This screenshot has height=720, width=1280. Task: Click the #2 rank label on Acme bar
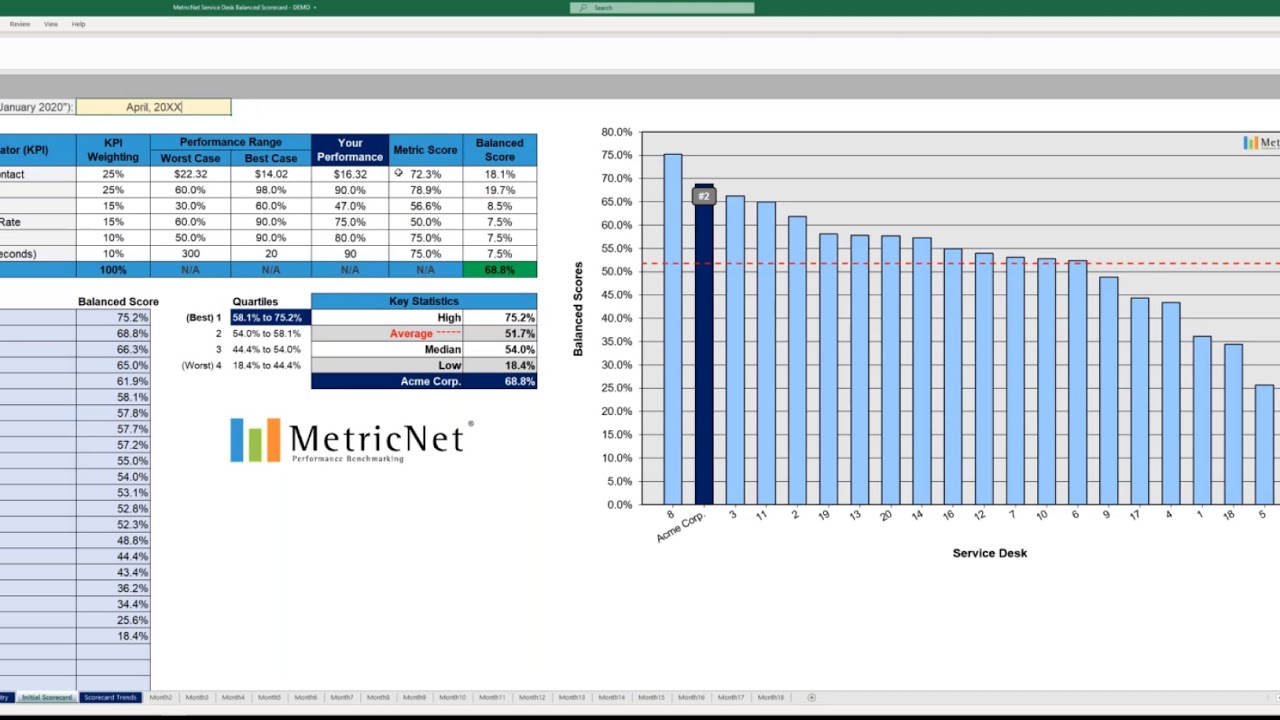point(704,197)
